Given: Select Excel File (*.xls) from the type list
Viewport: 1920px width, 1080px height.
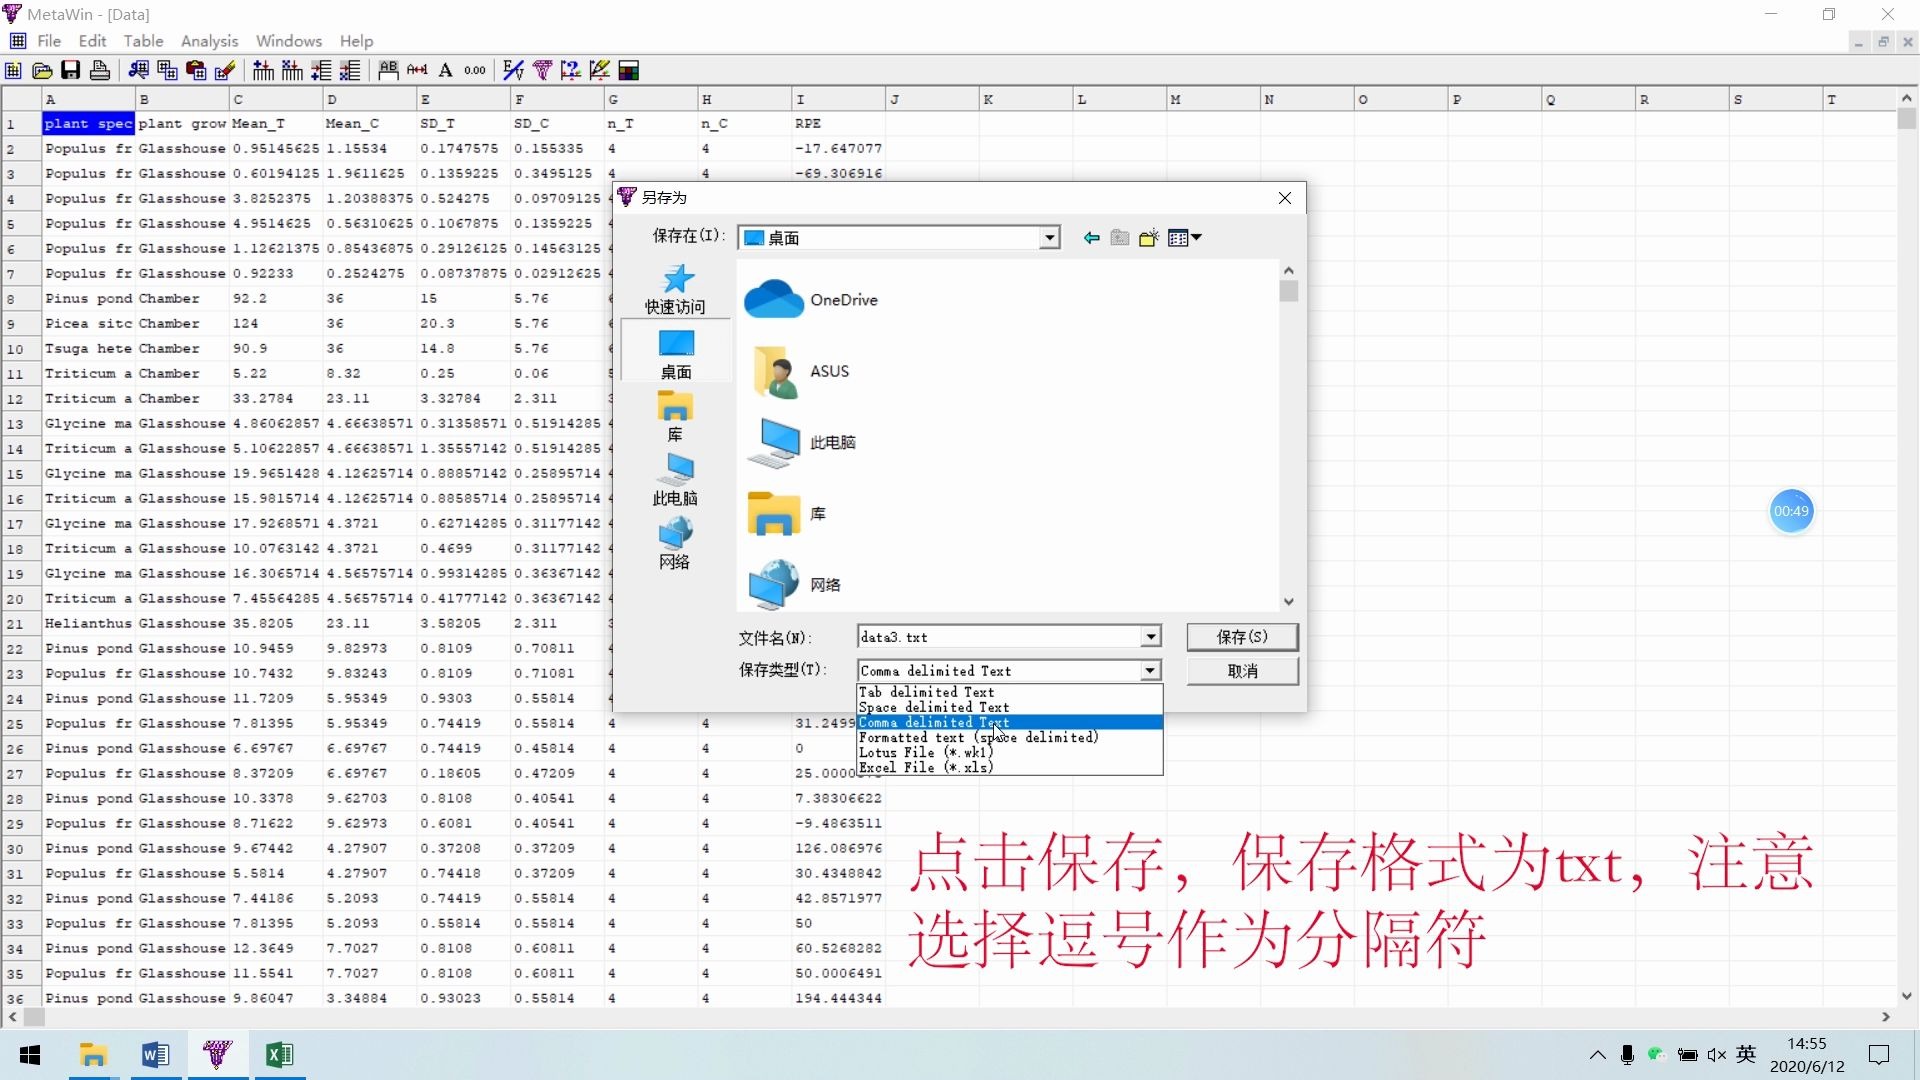Looking at the screenshot, I should pos(925,767).
